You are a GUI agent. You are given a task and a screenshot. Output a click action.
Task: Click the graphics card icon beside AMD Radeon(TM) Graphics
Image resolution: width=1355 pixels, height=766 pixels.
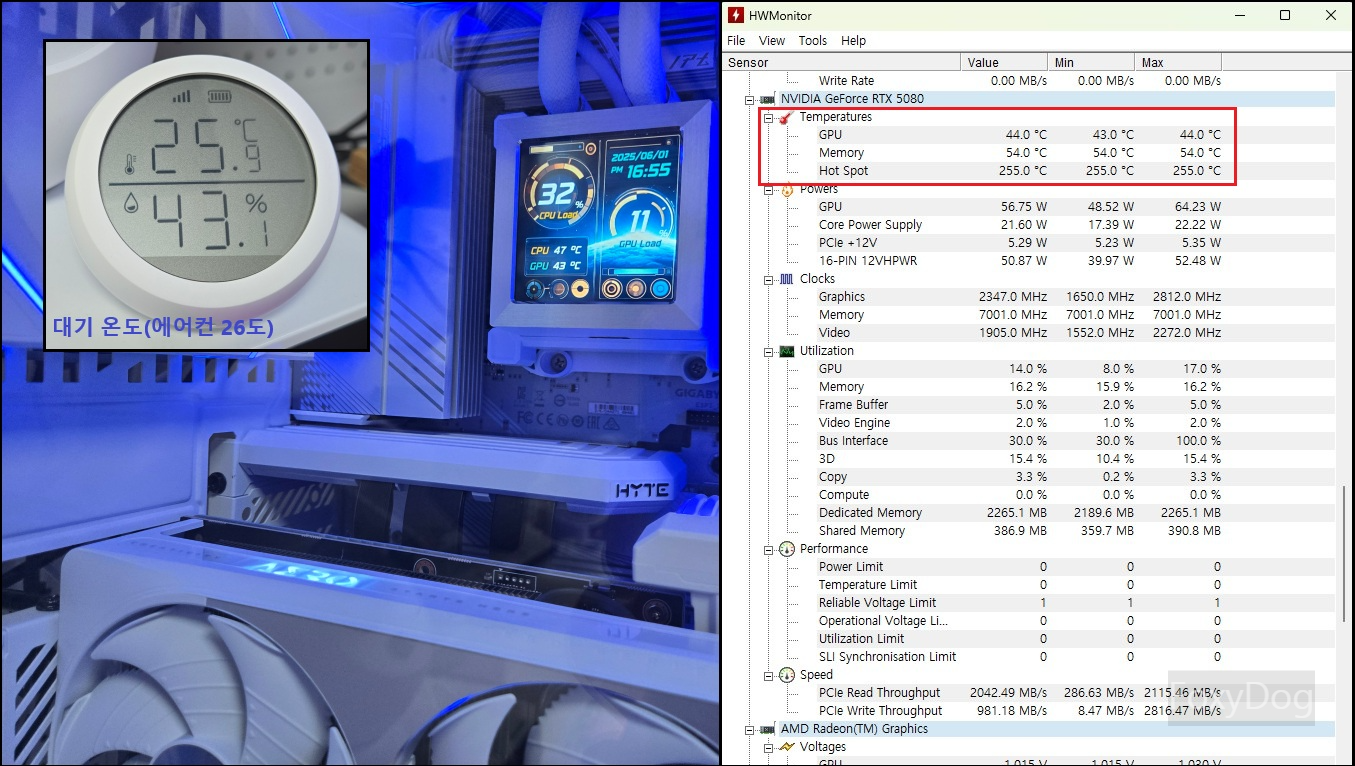pyautogui.click(x=767, y=729)
